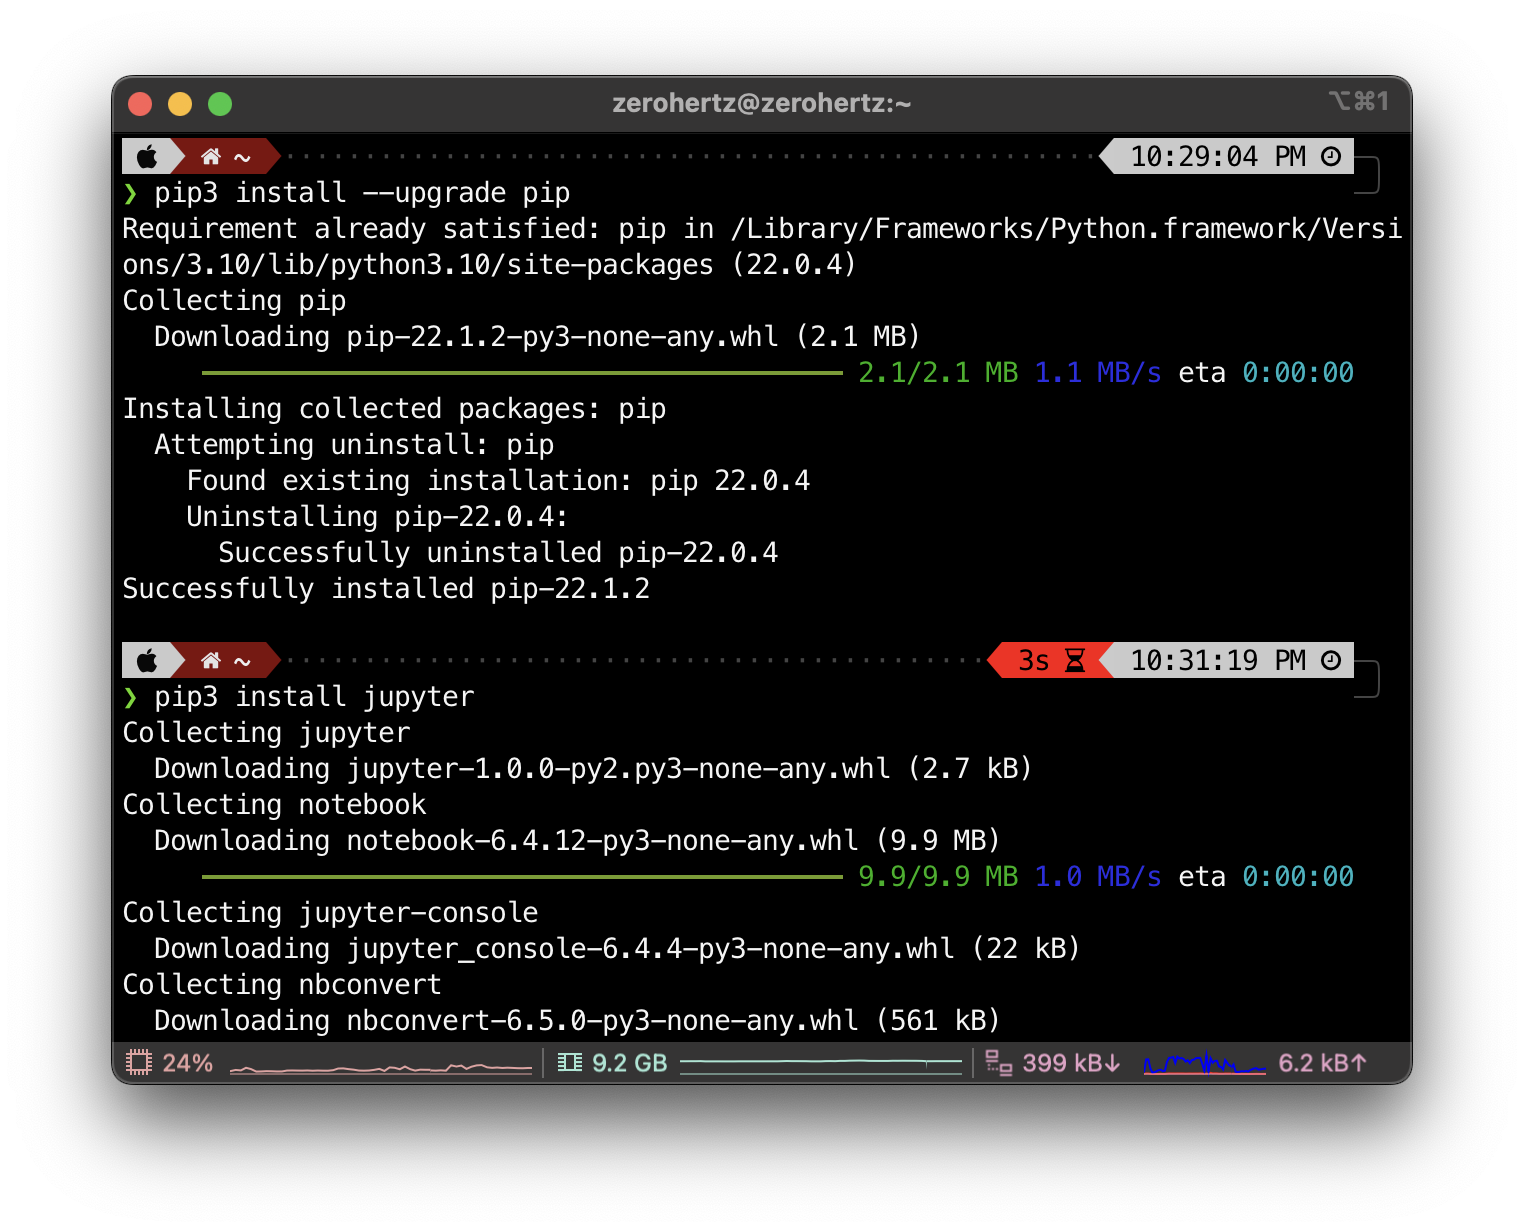Click the CPU usage graph in status bar
Viewport: 1524px width, 1232px height.
pyautogui.click(x=381, y=1067)
